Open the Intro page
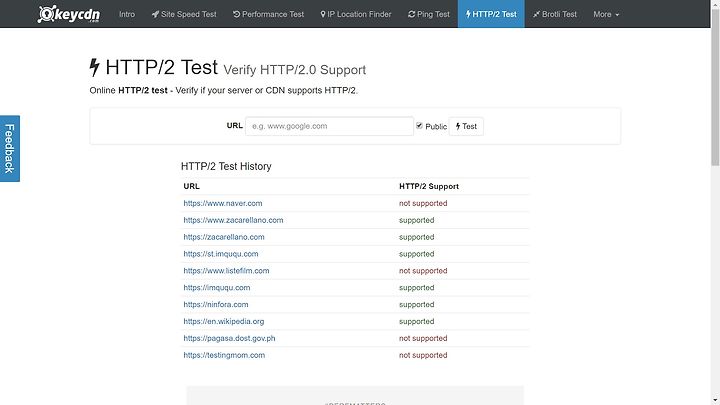Screen dimensions: 720x405 [127, 14]
